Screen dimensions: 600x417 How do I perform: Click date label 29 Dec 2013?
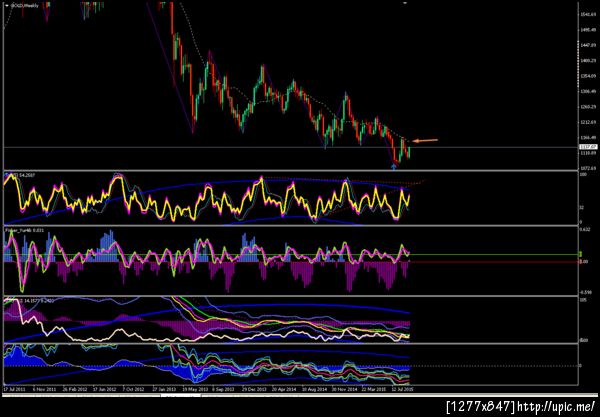[254, 389]
